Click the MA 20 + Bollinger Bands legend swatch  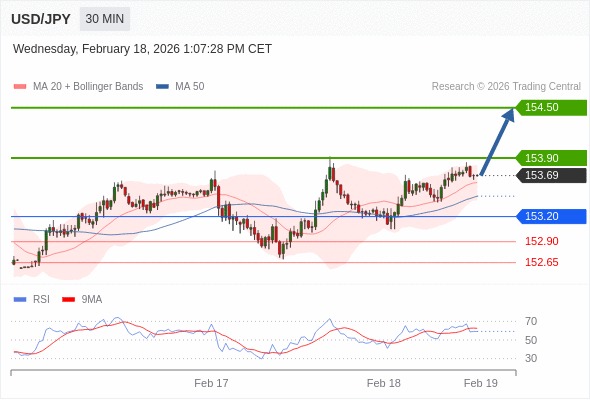pyautogui.click(x=20, y=87)
